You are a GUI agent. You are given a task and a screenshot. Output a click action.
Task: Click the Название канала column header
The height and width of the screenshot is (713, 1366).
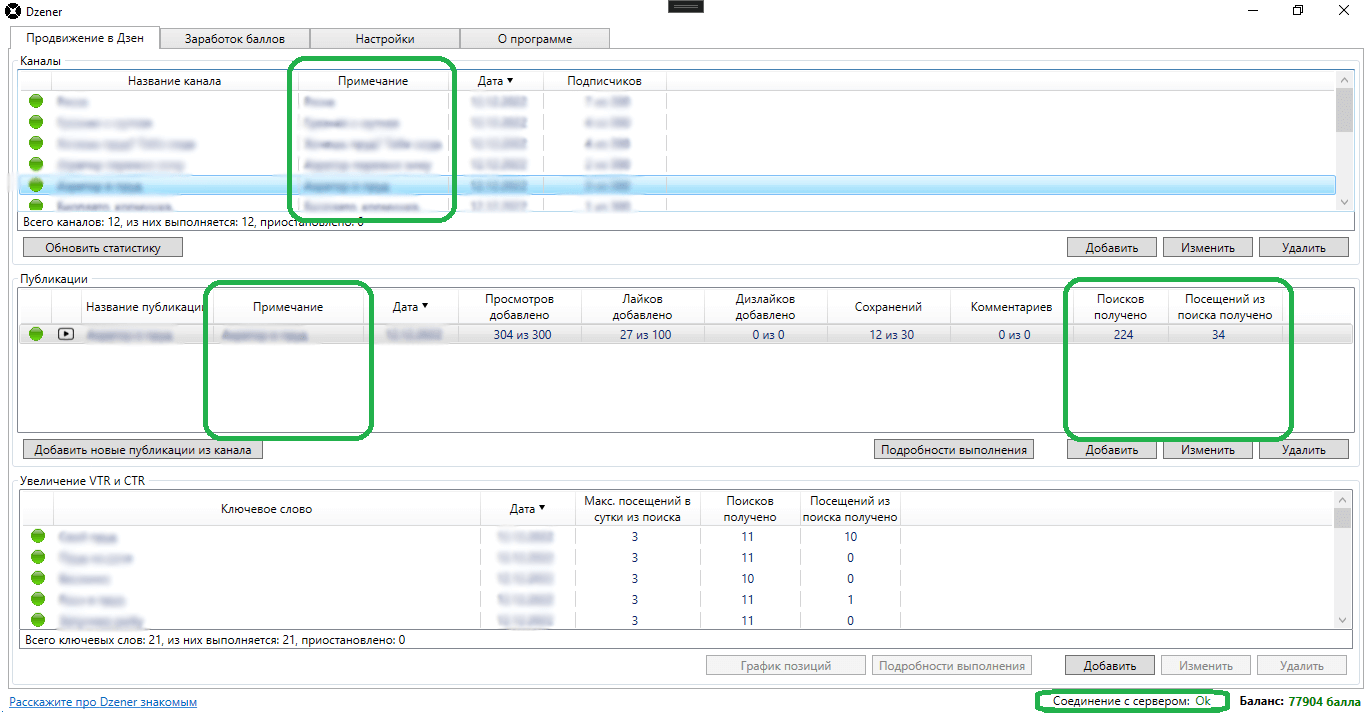point(175,81)
